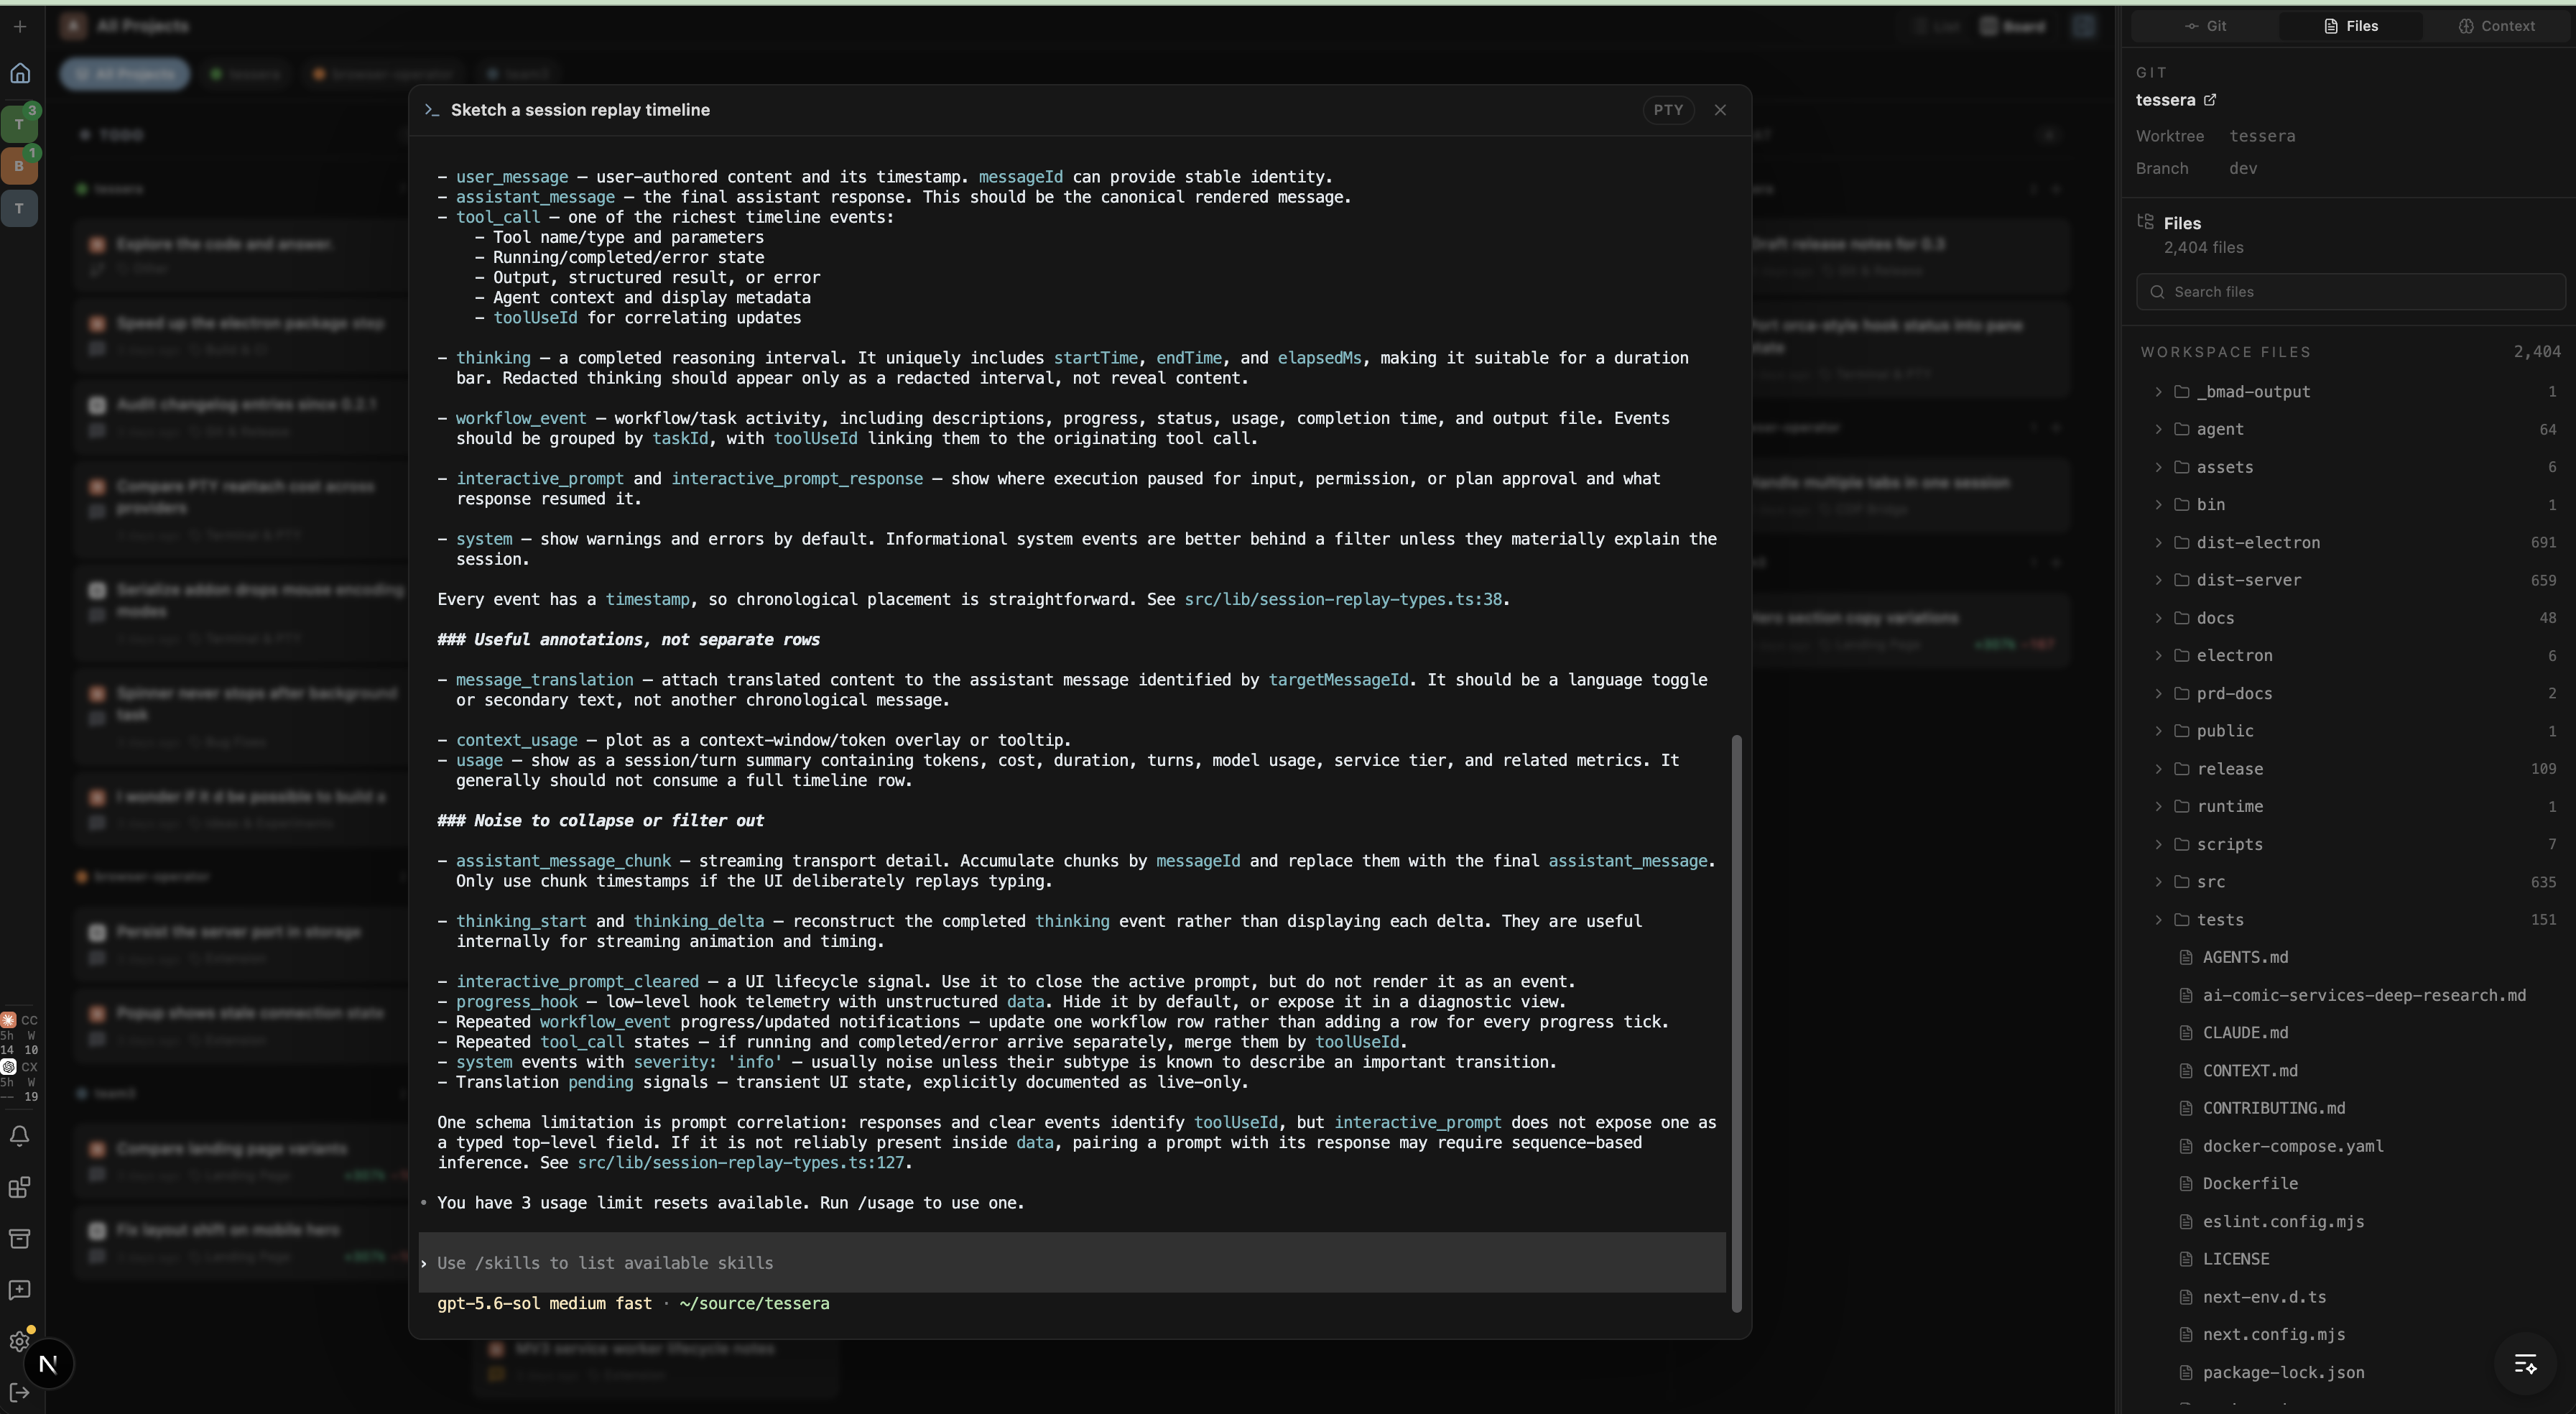Open the orange B project avatar
Screen dimensions: 2576x1414
tap(19, 166)
